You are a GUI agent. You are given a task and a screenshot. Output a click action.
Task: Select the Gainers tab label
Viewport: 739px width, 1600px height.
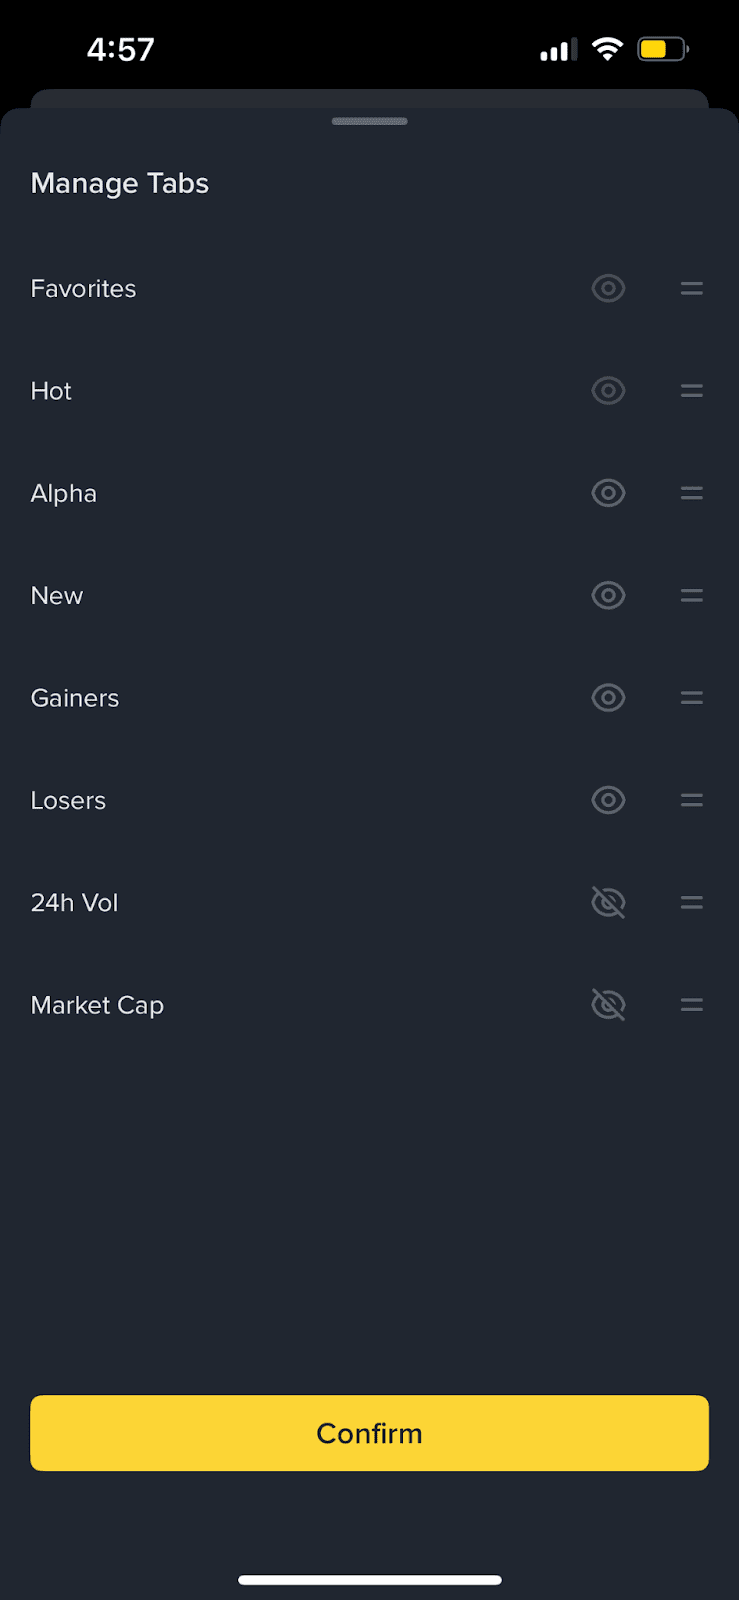pyautogui.click(x=75, y=698)
